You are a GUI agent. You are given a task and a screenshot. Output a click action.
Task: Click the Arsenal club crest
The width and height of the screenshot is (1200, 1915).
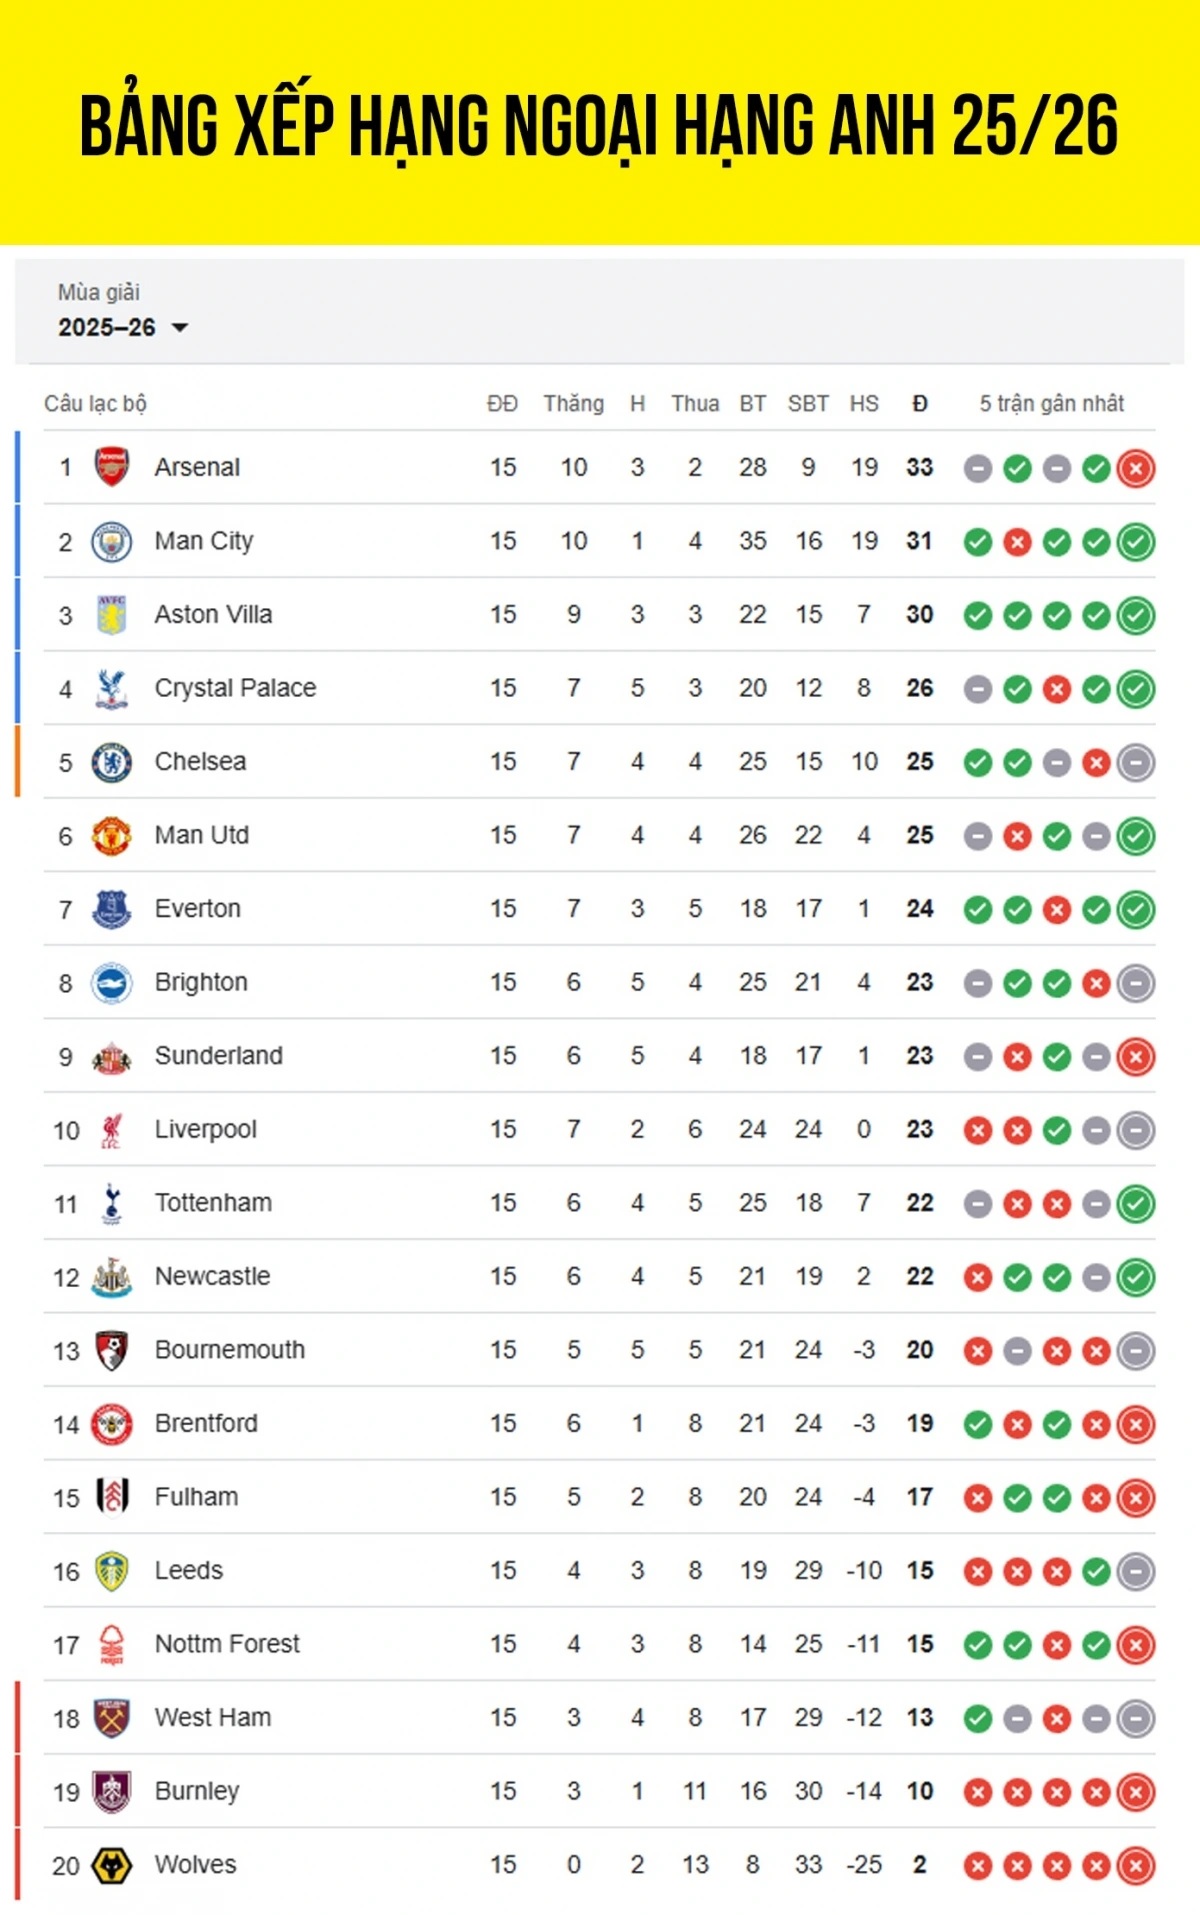(112, 467)
